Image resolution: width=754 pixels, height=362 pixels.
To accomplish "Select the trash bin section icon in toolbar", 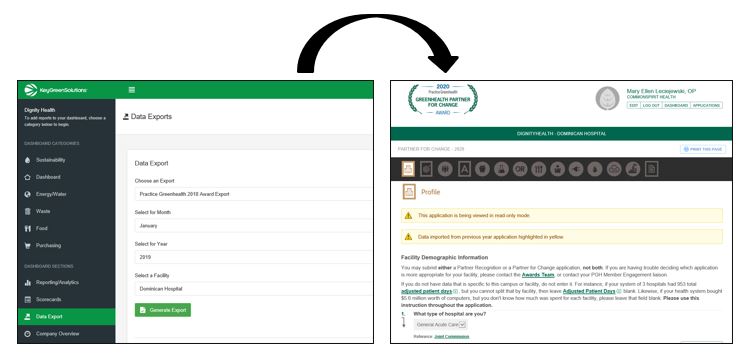I will pyautogui.click(x=482, y=169).
